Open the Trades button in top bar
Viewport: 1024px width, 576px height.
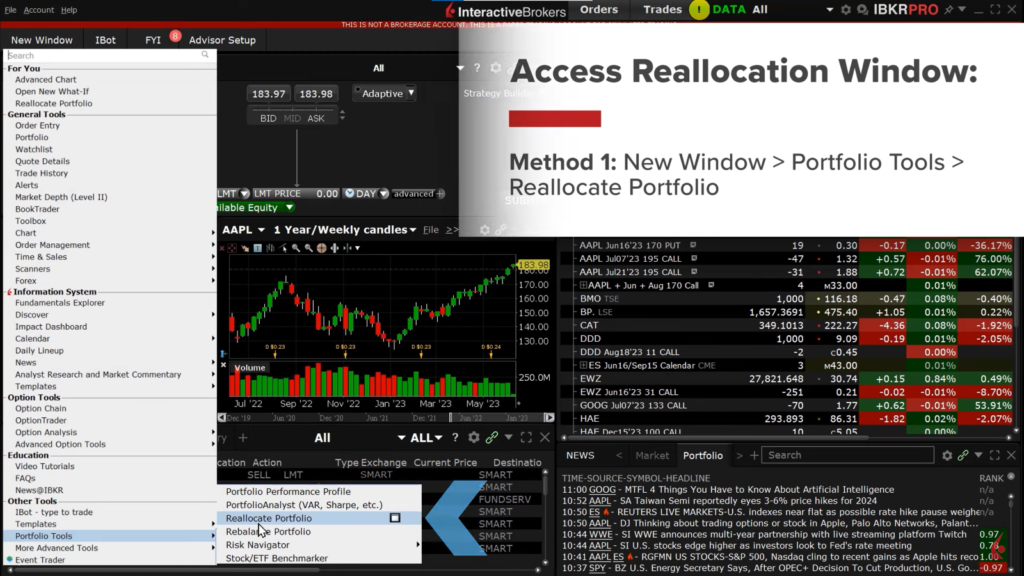point(662,10)
